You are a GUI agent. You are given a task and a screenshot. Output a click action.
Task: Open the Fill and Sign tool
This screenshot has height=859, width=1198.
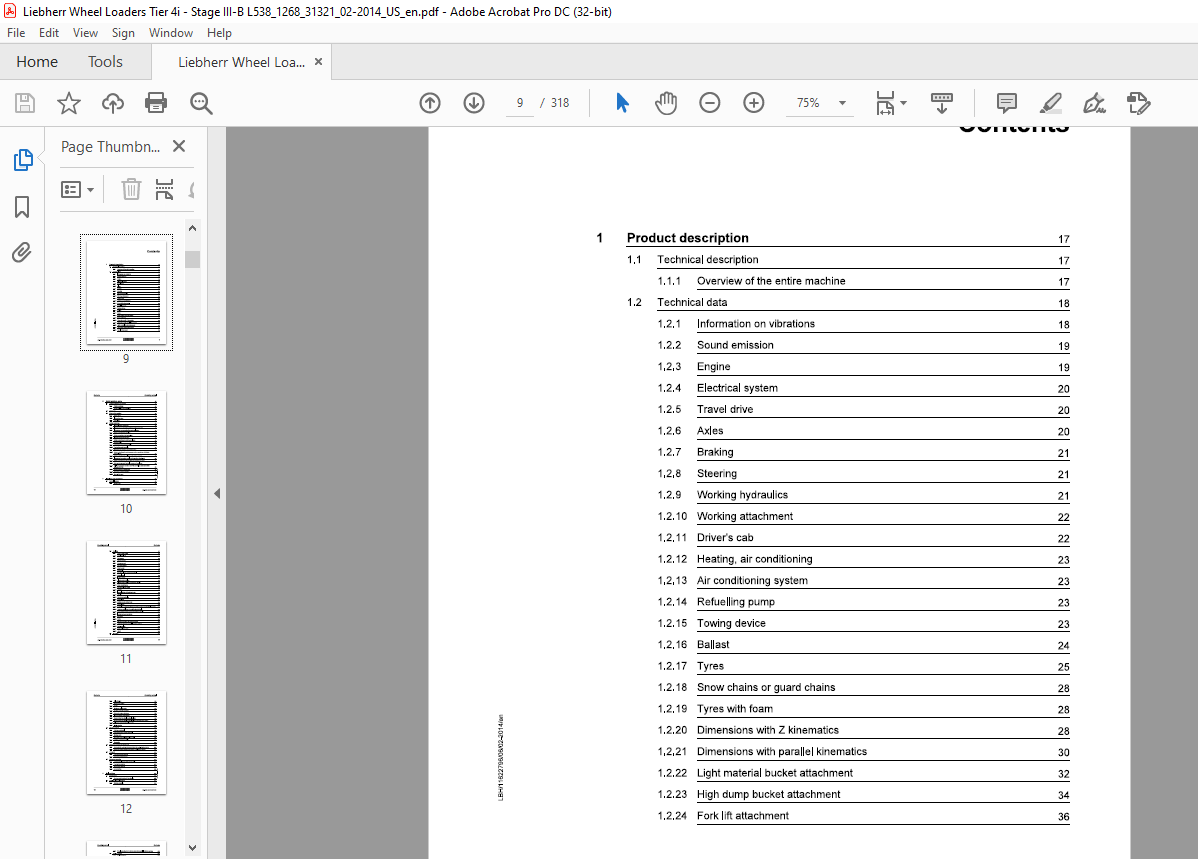[1094, 102]
